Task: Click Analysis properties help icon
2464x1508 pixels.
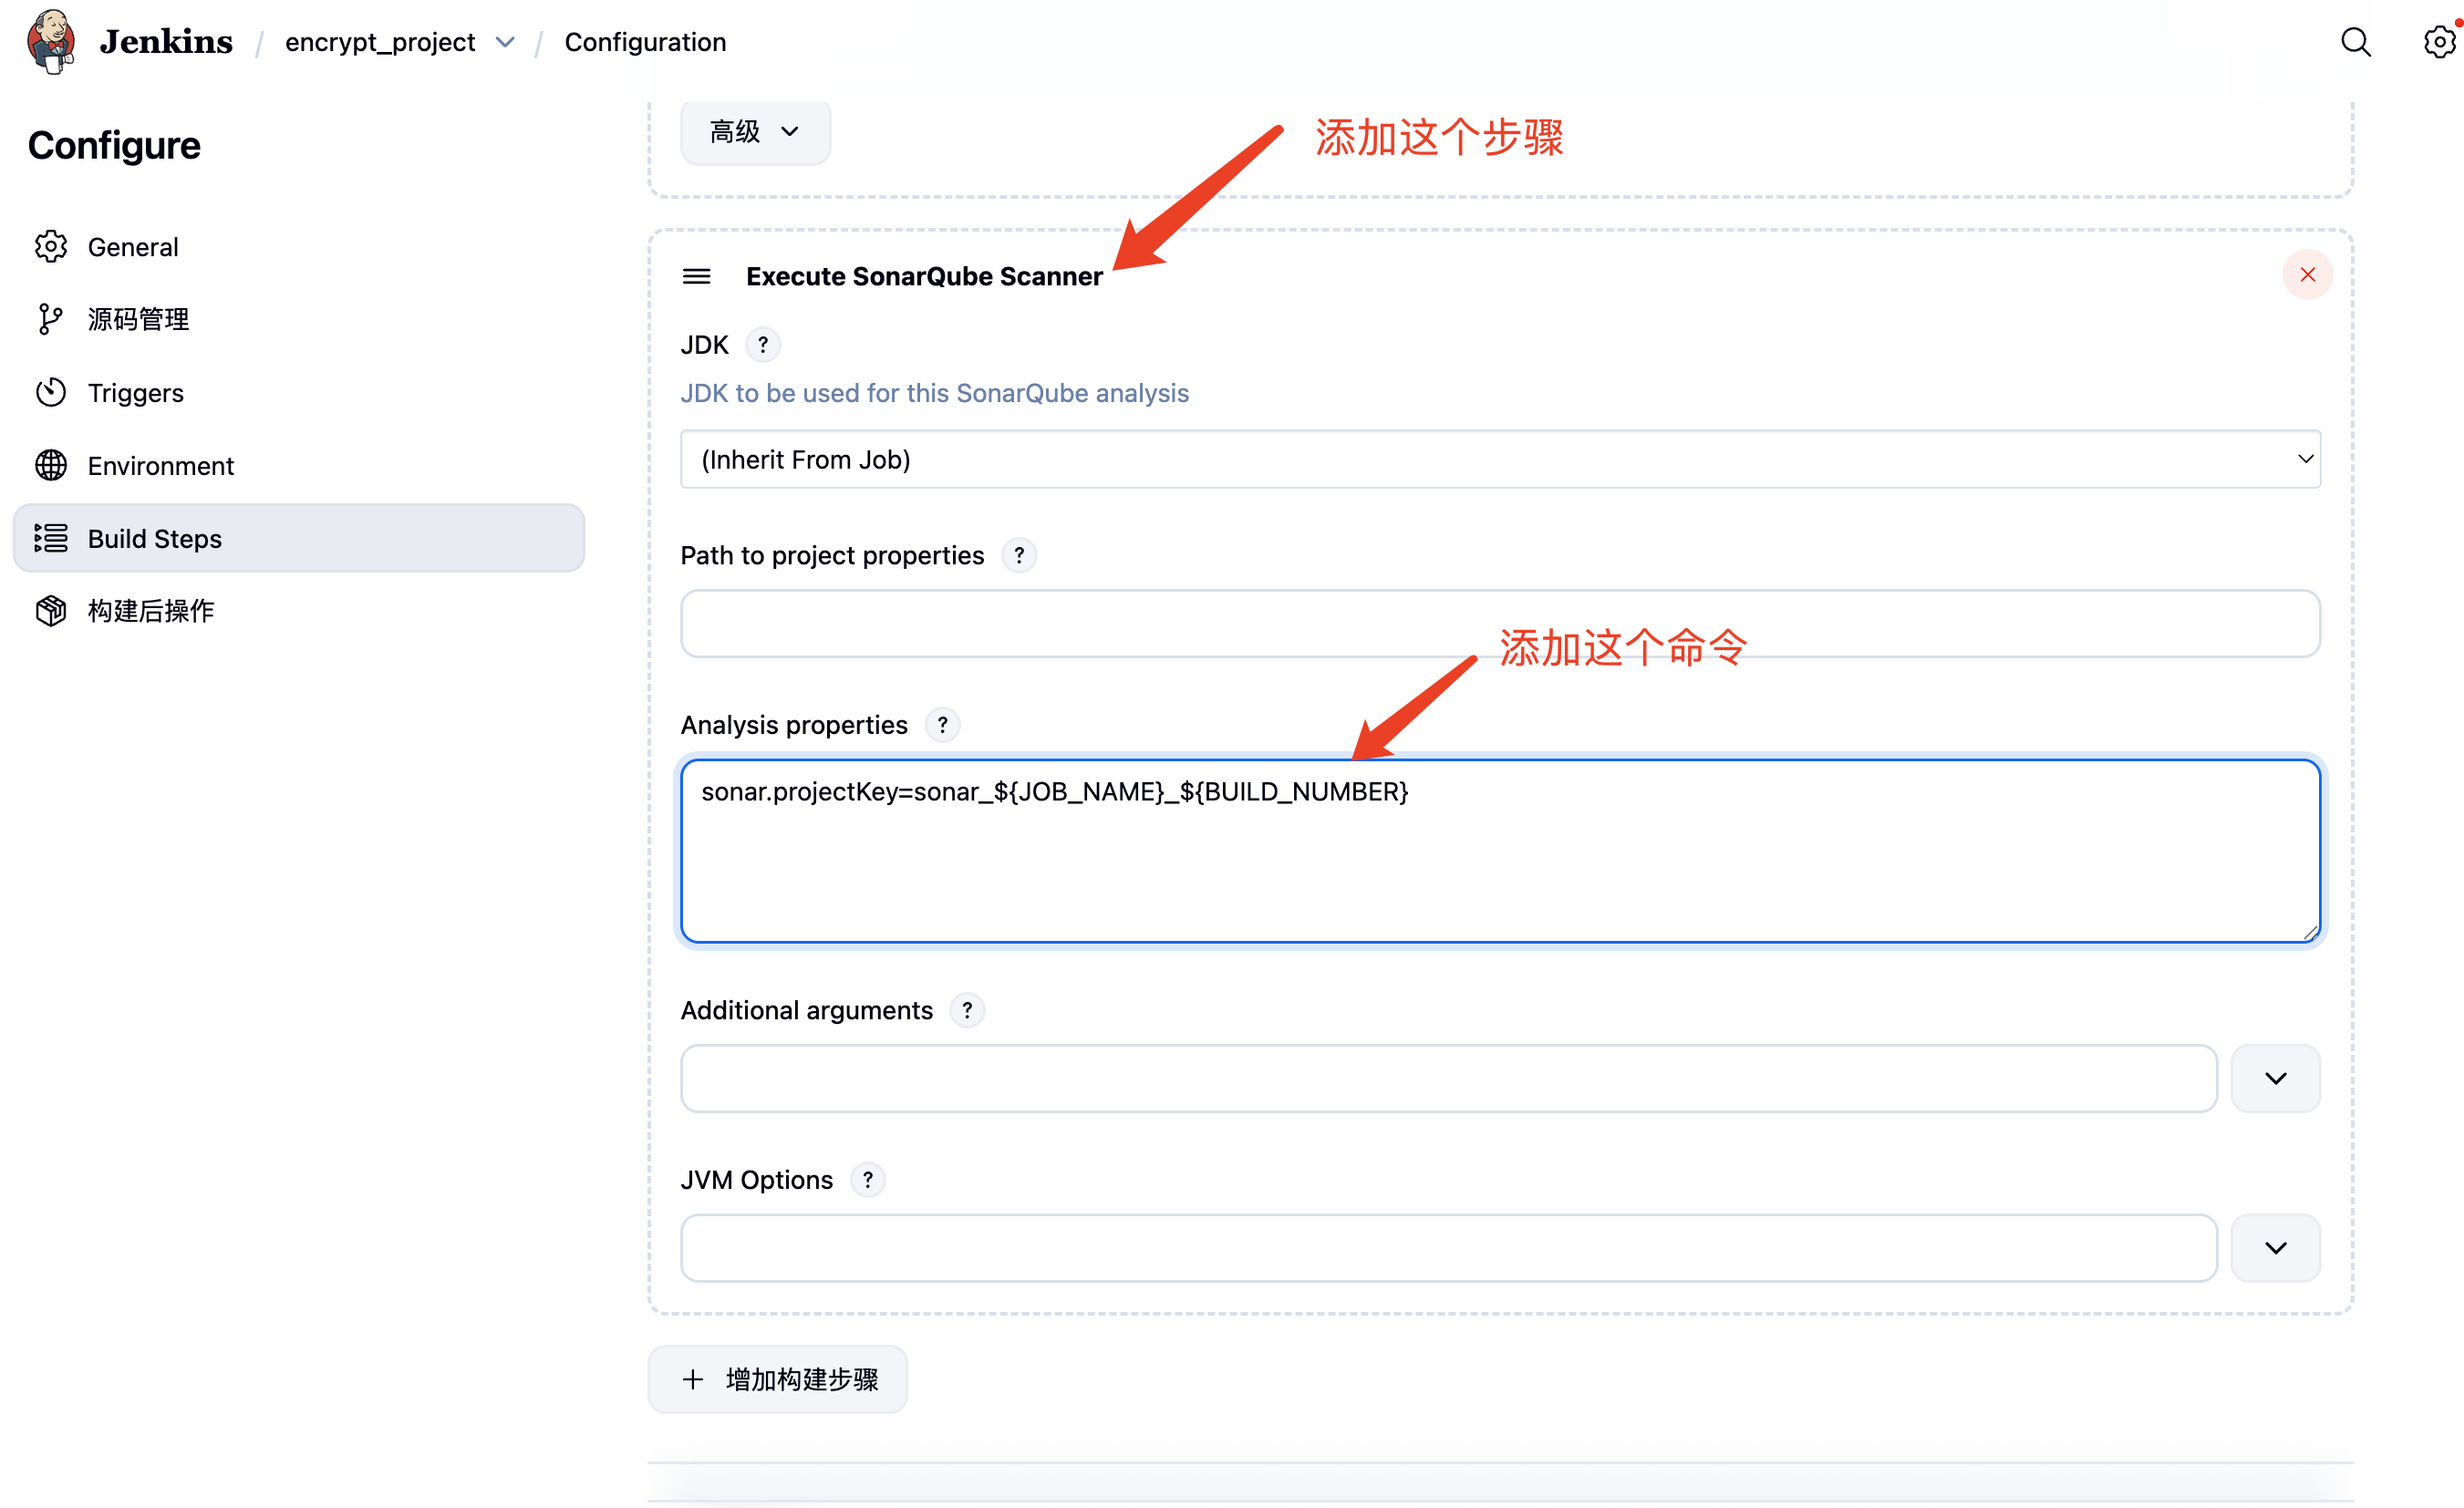Action: pyautogui.click(x=942, y=725)
